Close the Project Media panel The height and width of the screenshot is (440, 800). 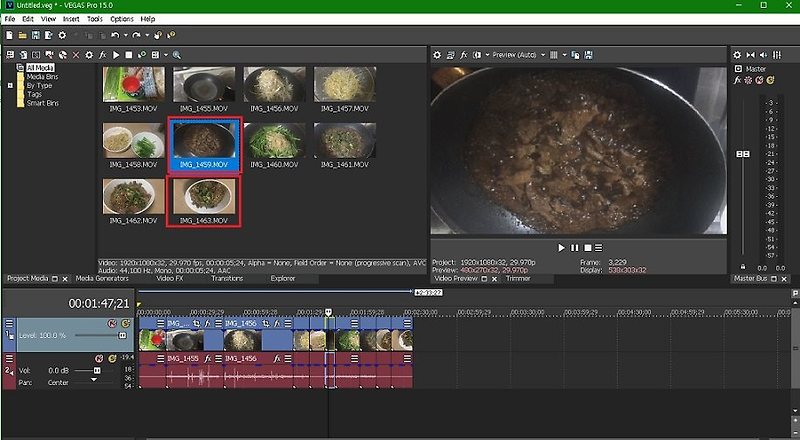click(x=65, y=279)
